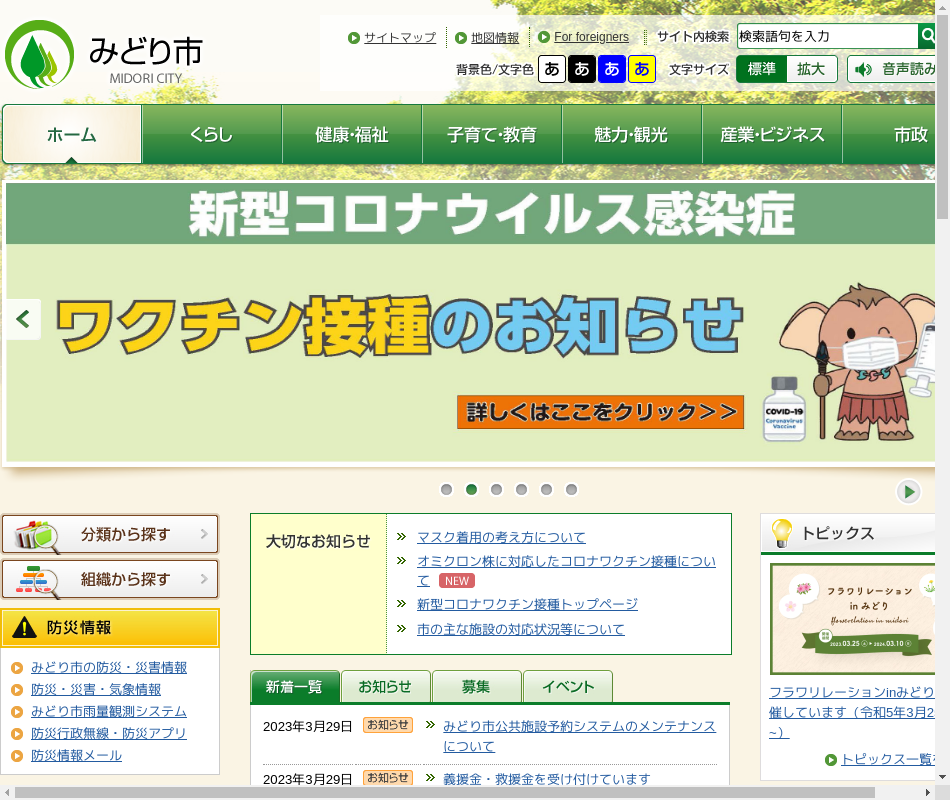Open the flower relay topics thumbnail
This screenshot has height=800, width=950.
point(855,618)
